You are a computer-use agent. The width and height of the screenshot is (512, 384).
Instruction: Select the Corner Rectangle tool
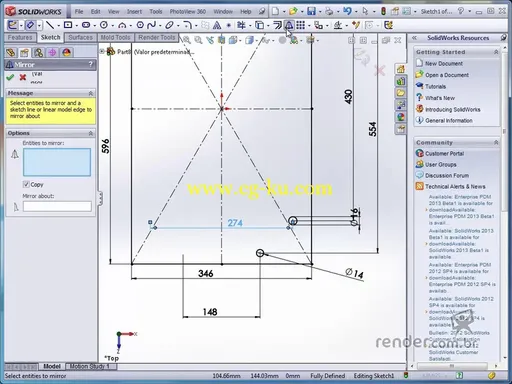pyautogui.click(x=68, y=25)
